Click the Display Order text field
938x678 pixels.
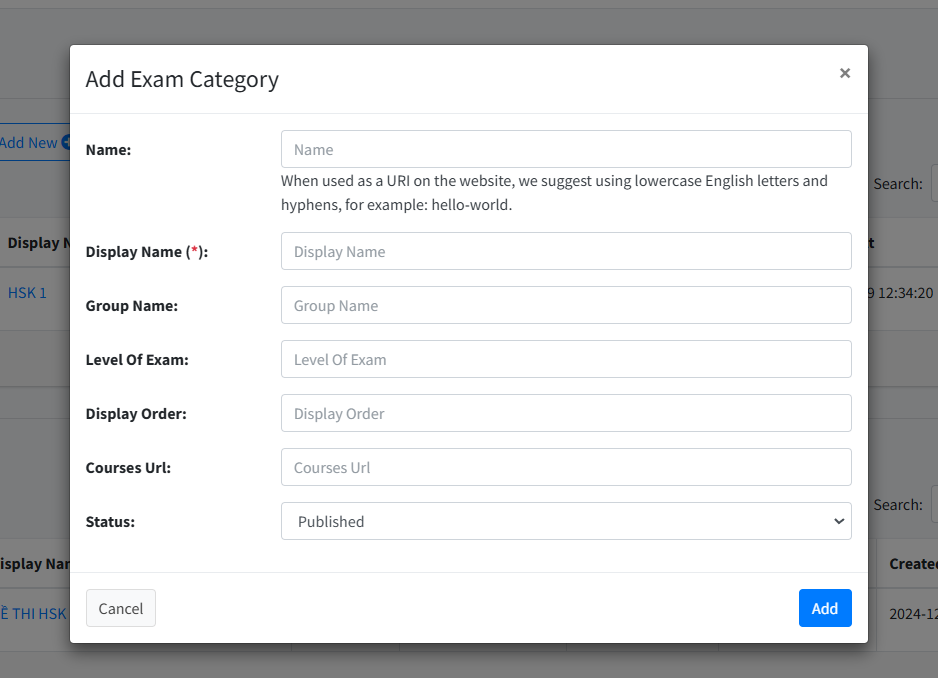coord(566,413)
